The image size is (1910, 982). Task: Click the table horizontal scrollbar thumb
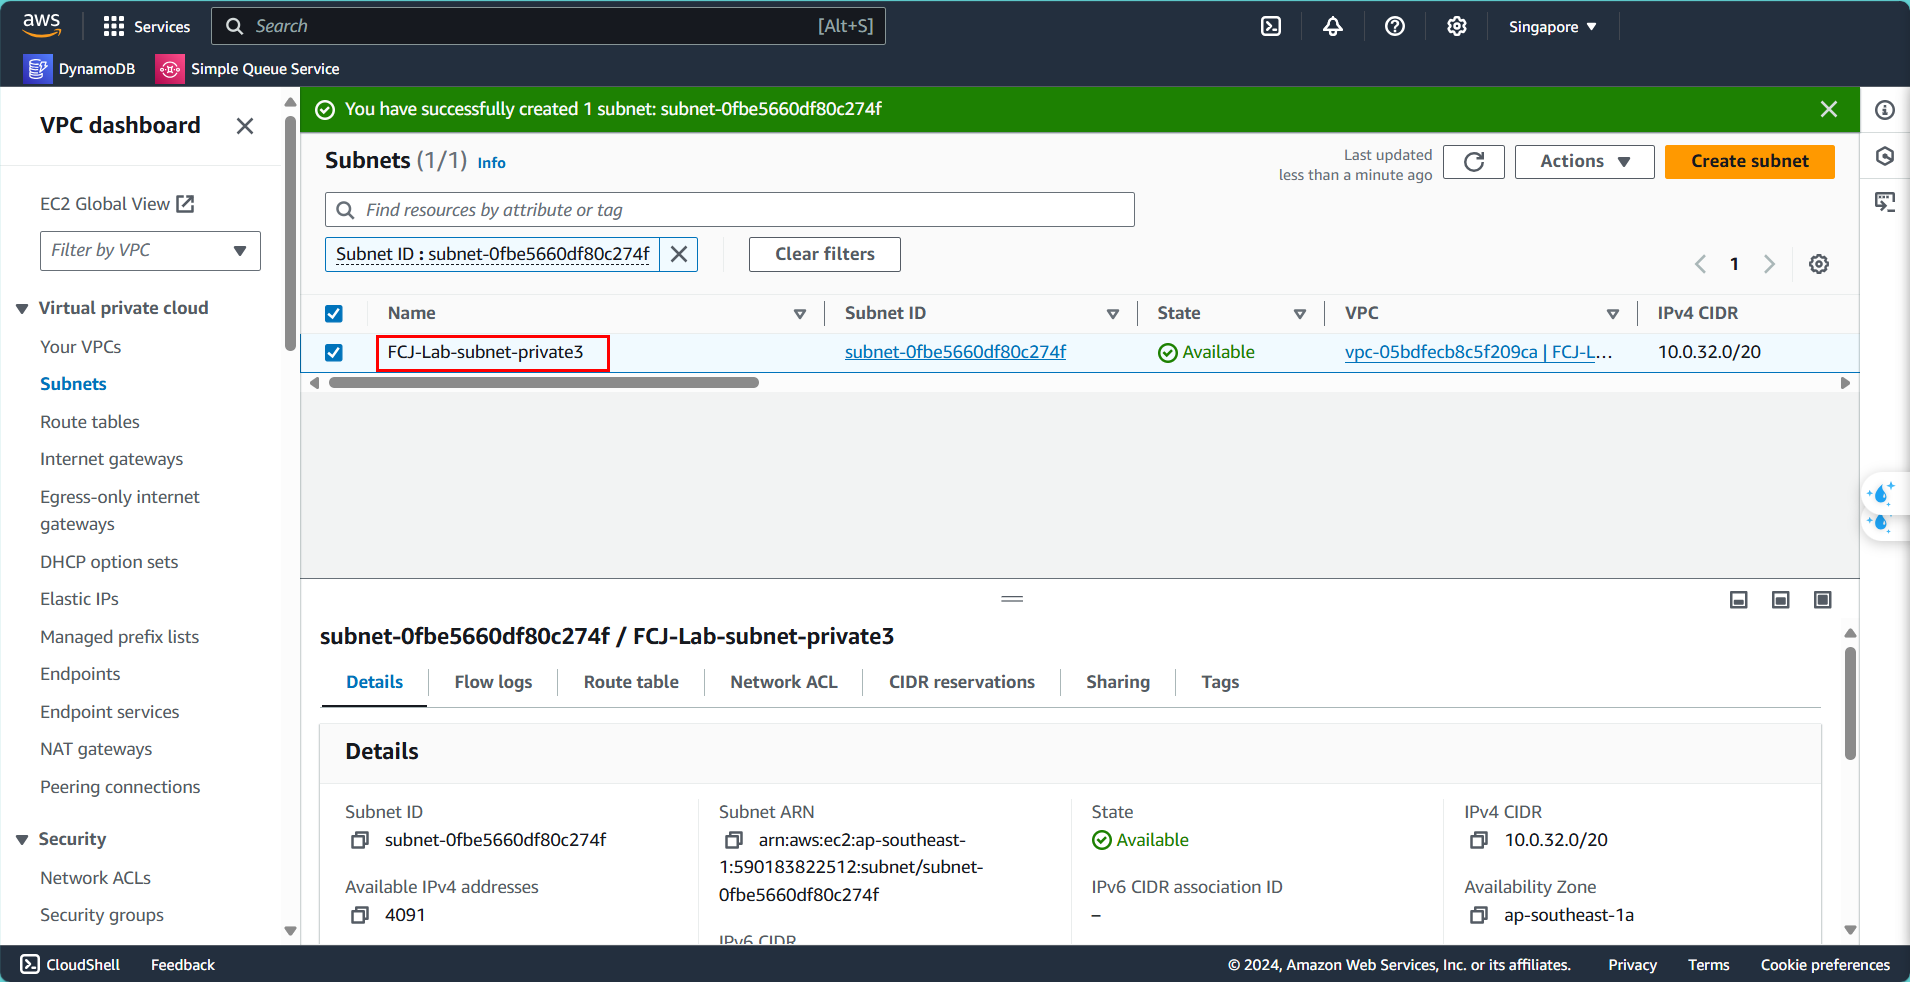pos(544,383)
